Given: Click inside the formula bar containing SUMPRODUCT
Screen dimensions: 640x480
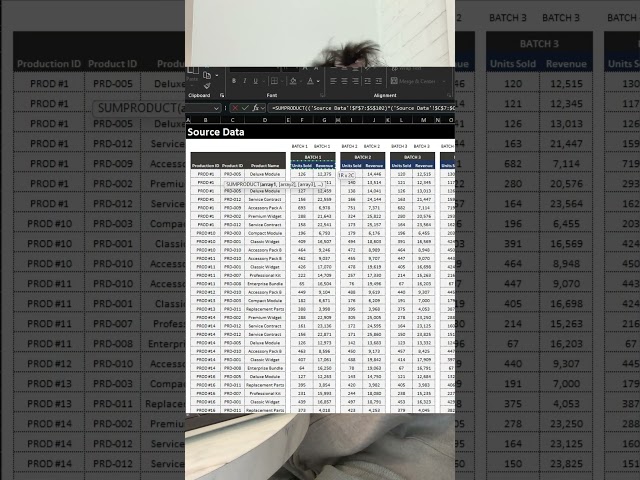Looking at the screenshot, I should 362,108.
